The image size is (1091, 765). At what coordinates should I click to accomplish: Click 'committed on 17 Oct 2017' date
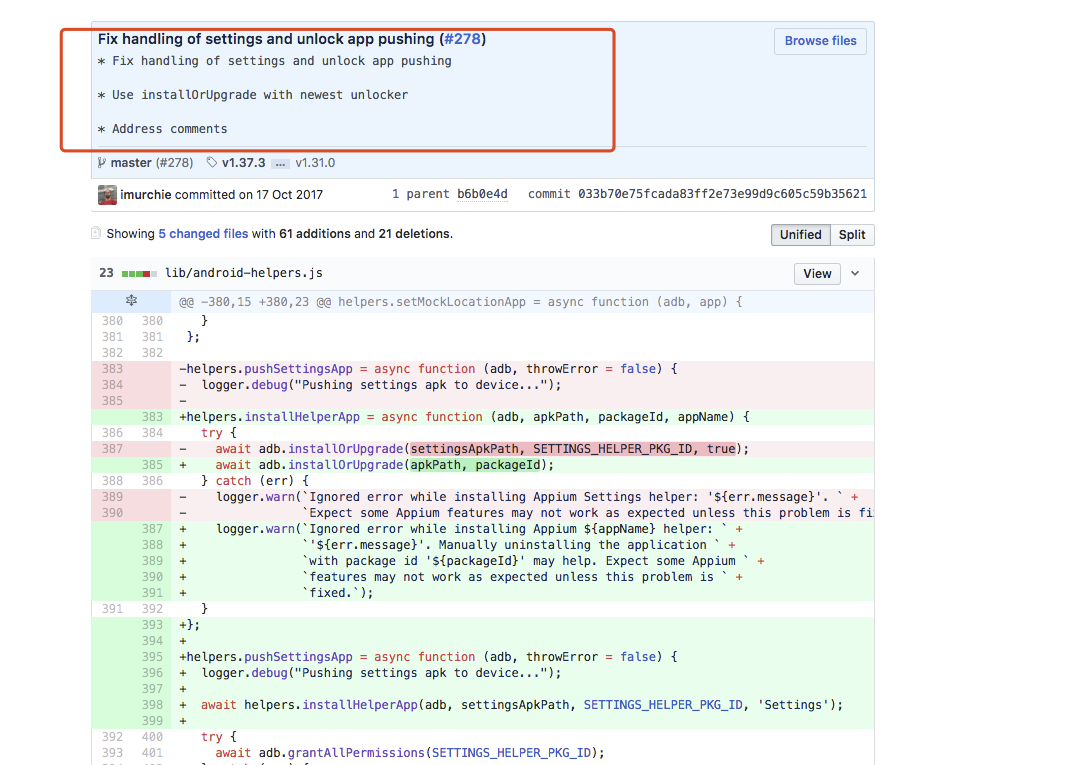(248, 195)
